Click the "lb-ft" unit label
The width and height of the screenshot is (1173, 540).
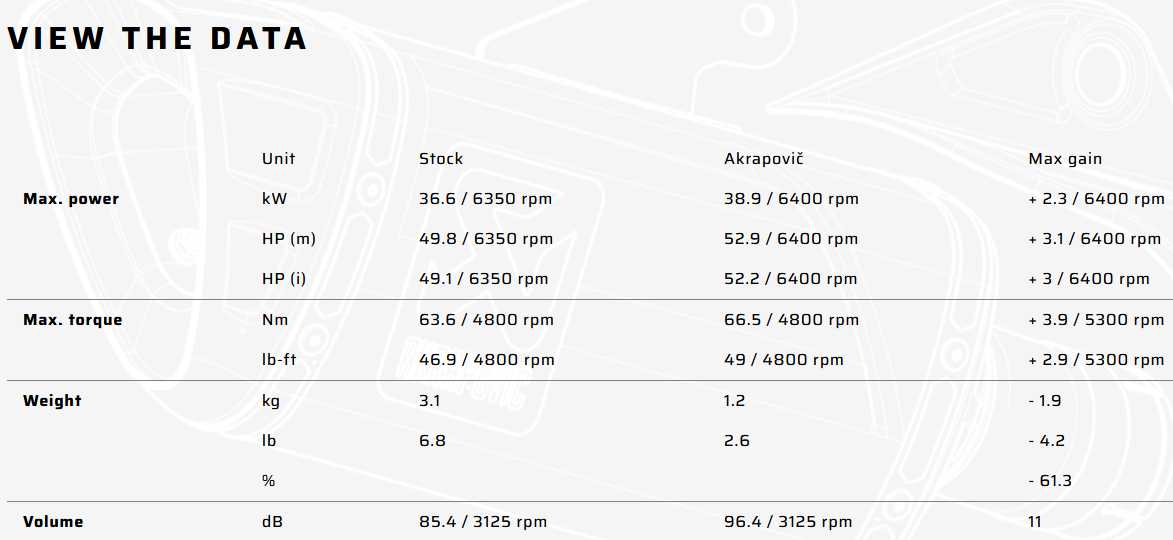coord(279,360)
